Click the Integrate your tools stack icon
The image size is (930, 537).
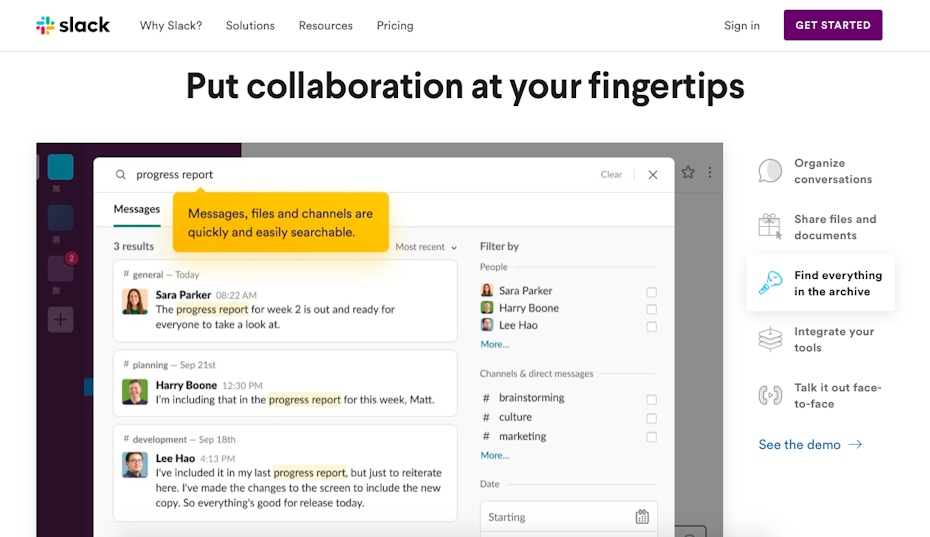pos(770,340)
